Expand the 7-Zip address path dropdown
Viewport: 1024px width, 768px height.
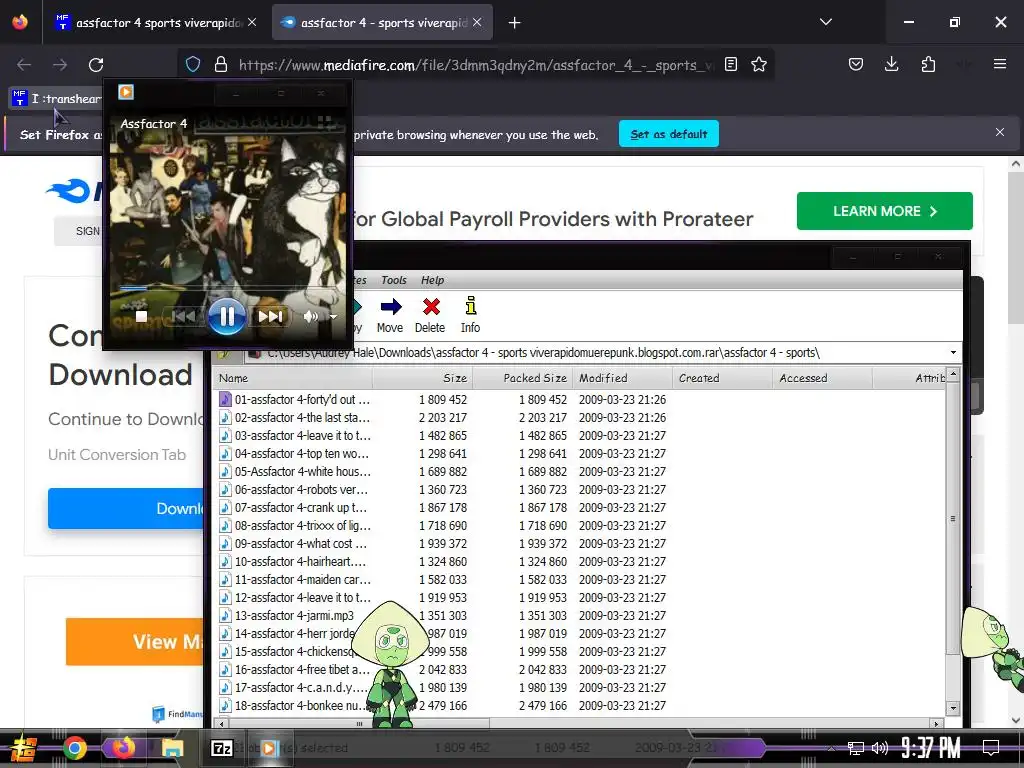pos(953,353)
